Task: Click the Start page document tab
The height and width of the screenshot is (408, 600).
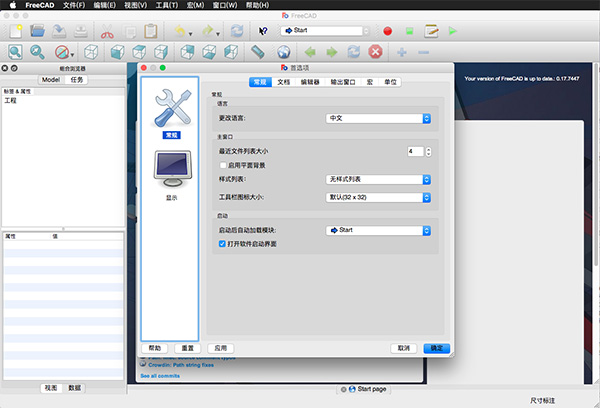Action: pyautogui.click(x=364, y=389)
